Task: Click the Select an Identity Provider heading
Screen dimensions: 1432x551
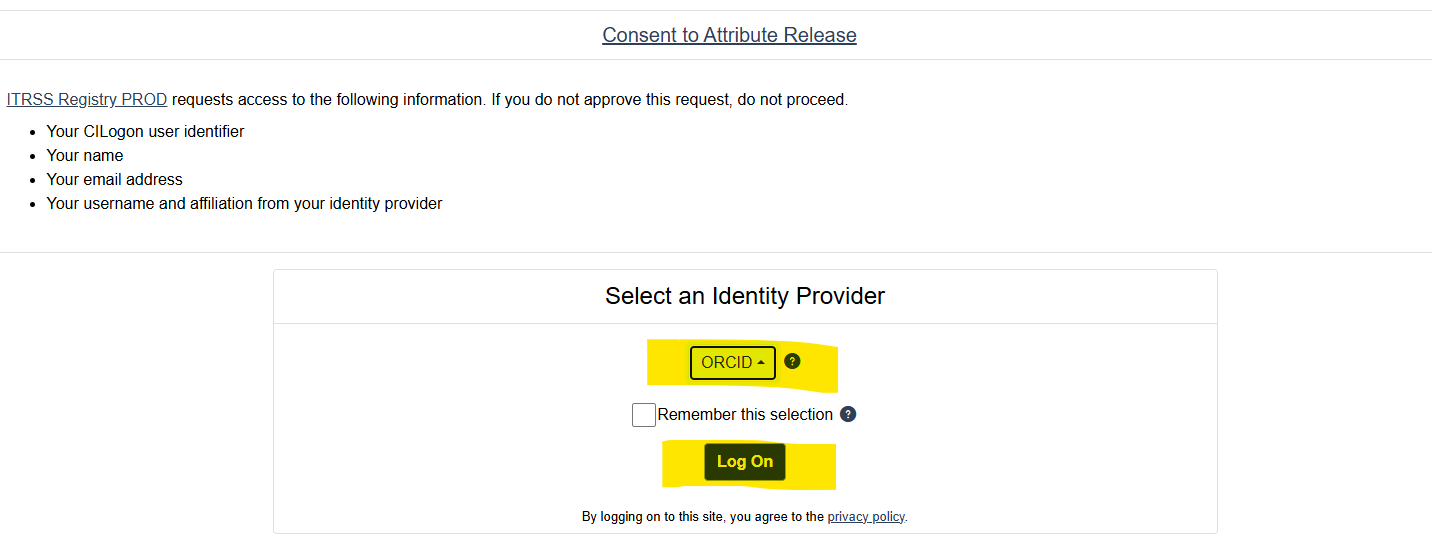Action: coord(745,296)
